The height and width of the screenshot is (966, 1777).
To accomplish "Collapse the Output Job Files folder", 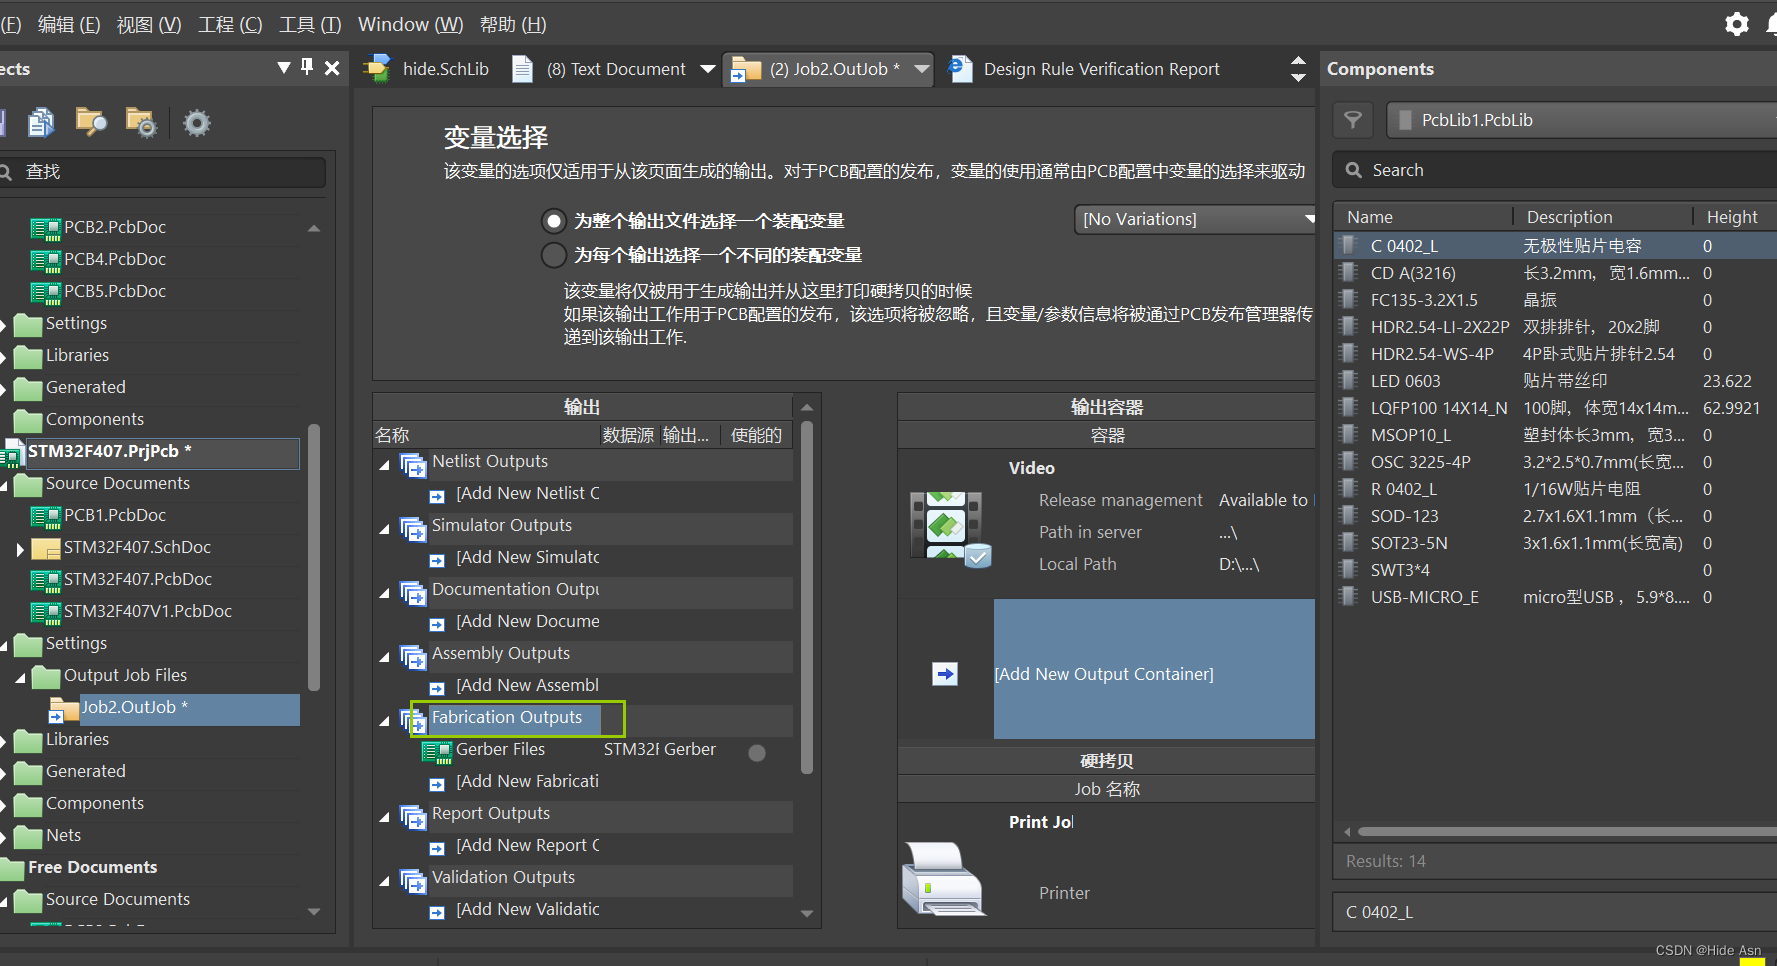I will coord(20,677).
